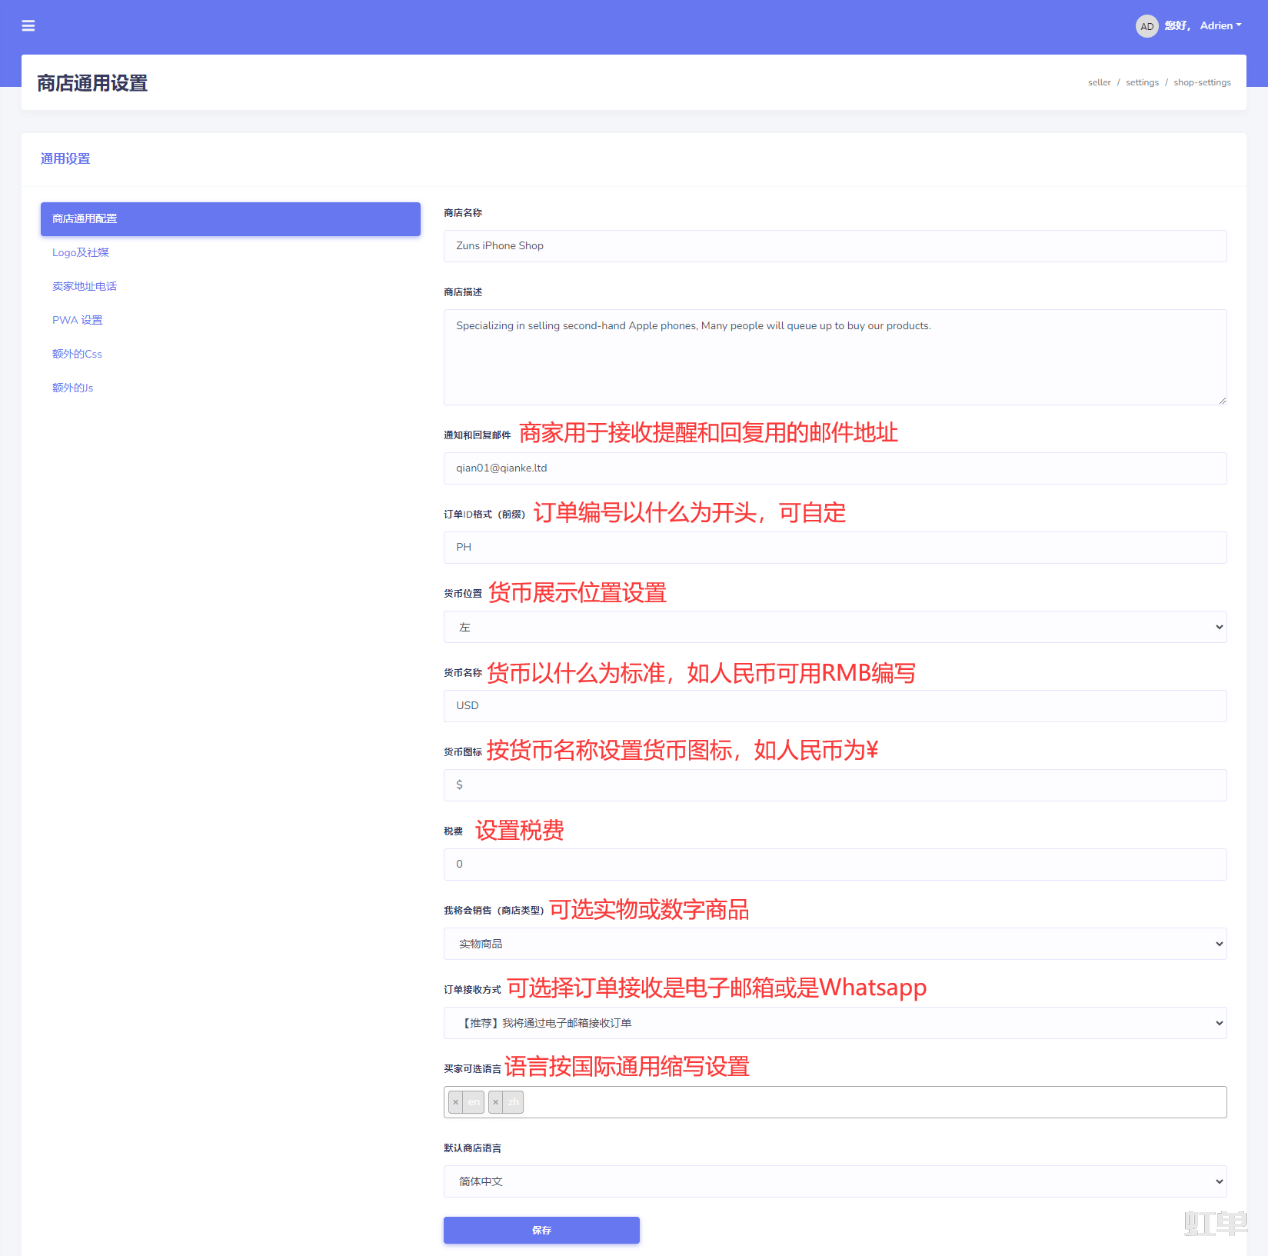Viewport: 1268px width, 1256px height.
Task: Remove the 'en' language tag
Action: pyautogui.click(x=455, y=1102)
